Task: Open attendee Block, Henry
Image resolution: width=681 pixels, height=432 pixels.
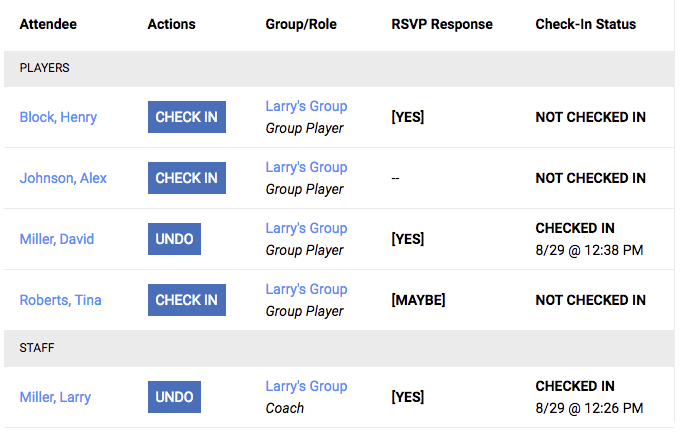Action: [x=58, y=117]
